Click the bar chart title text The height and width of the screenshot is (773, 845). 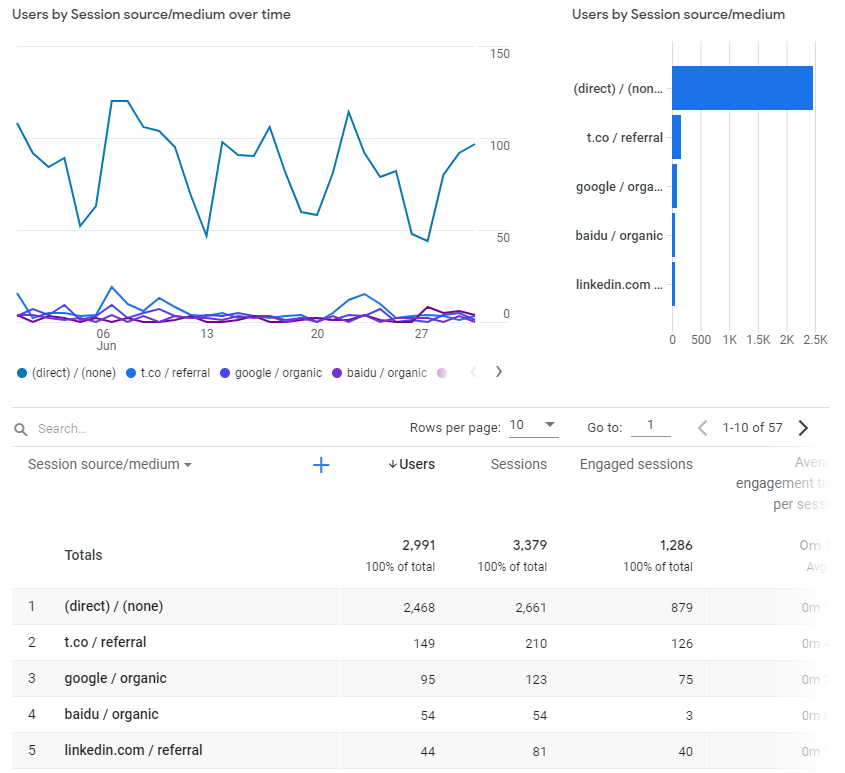coord(678,15)
